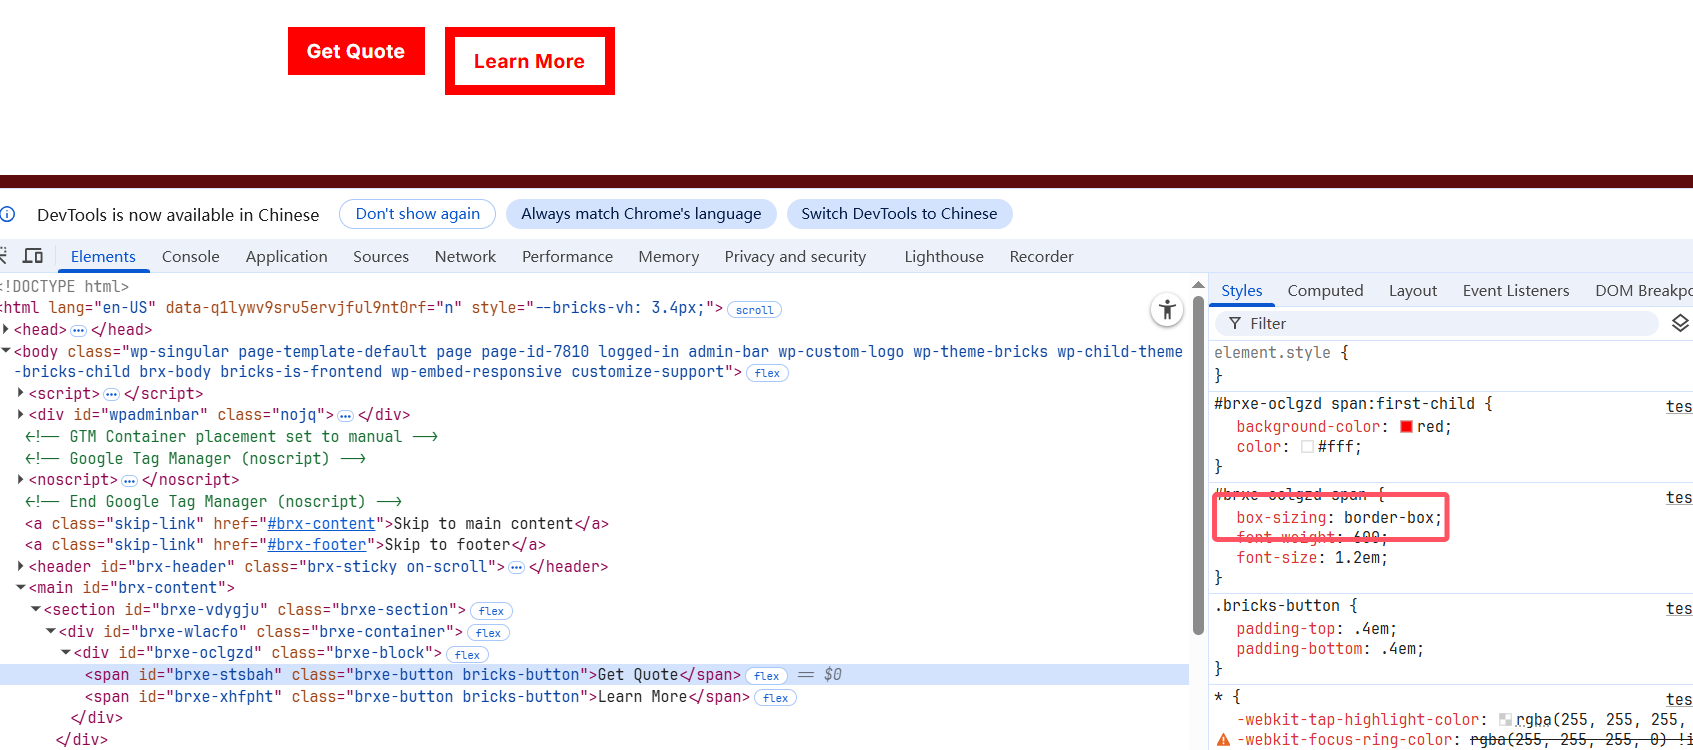The image size is (1693, 750).
Task: Toggle the device toolbar icon
Action: pos(33,256)
